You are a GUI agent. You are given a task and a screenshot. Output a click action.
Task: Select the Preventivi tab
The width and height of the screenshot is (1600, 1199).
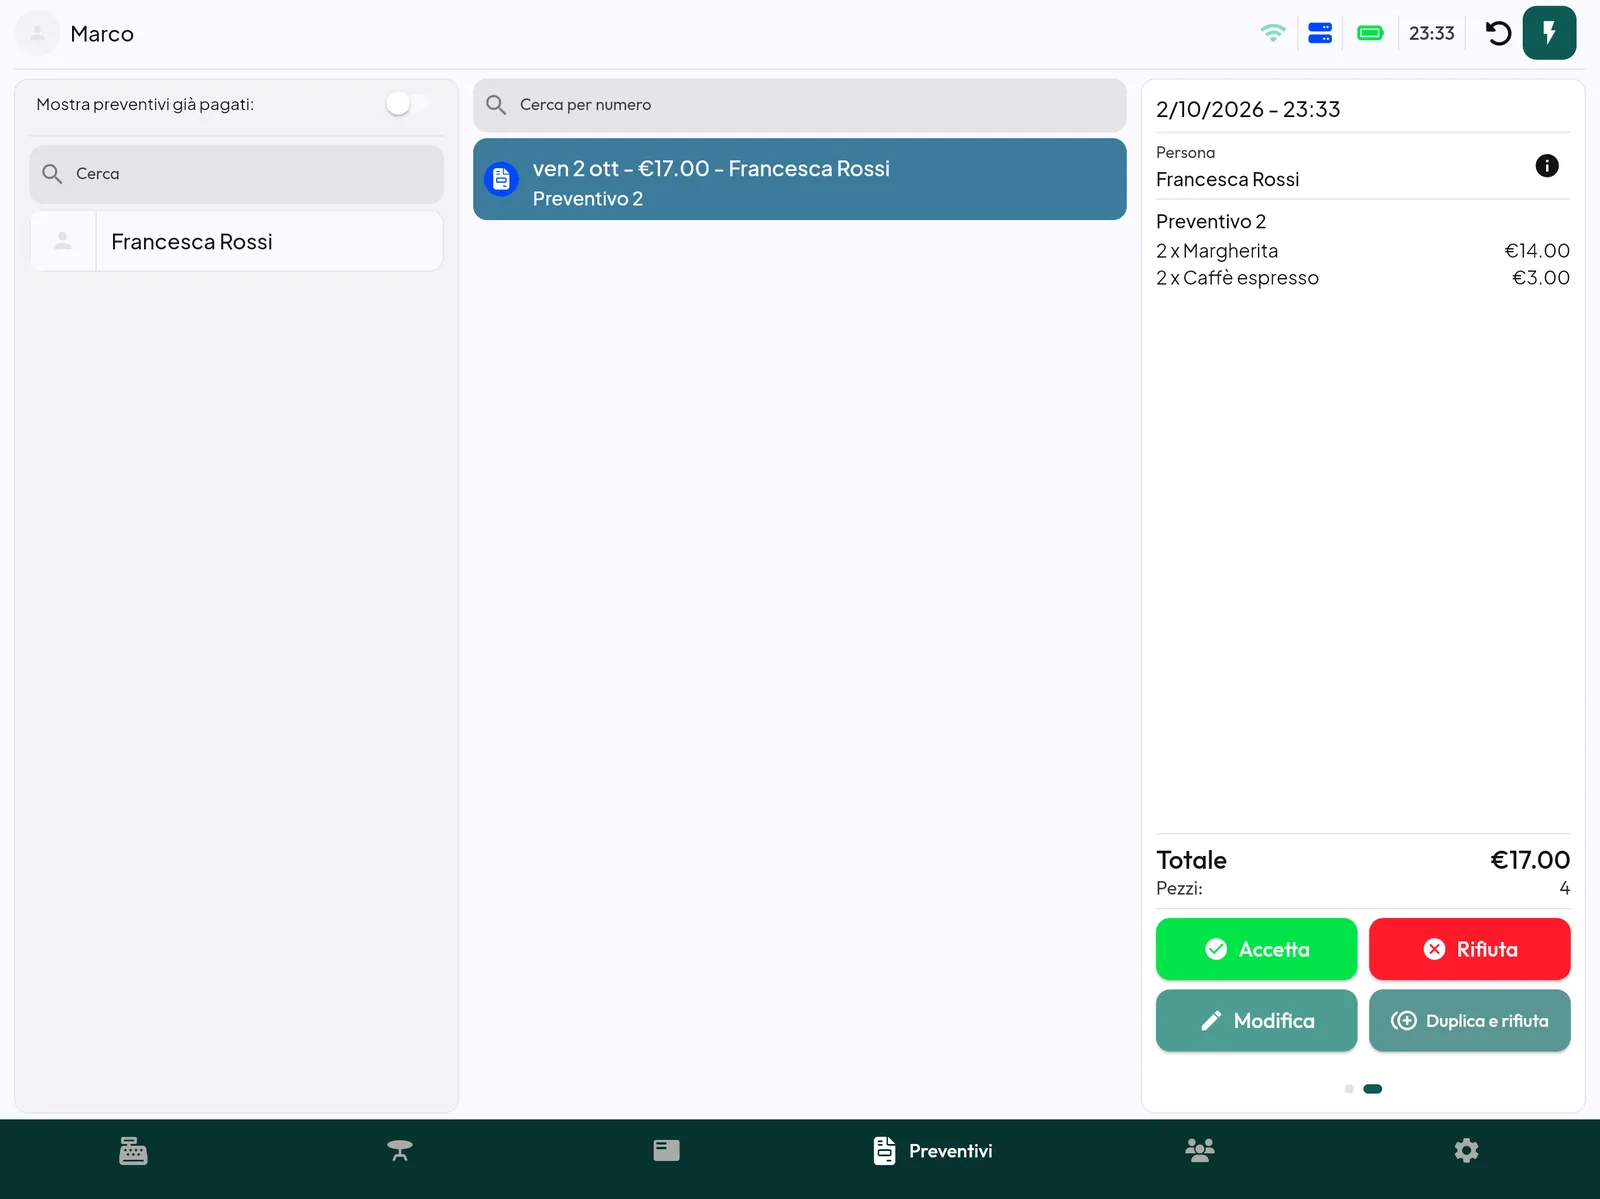(933, 1151)
